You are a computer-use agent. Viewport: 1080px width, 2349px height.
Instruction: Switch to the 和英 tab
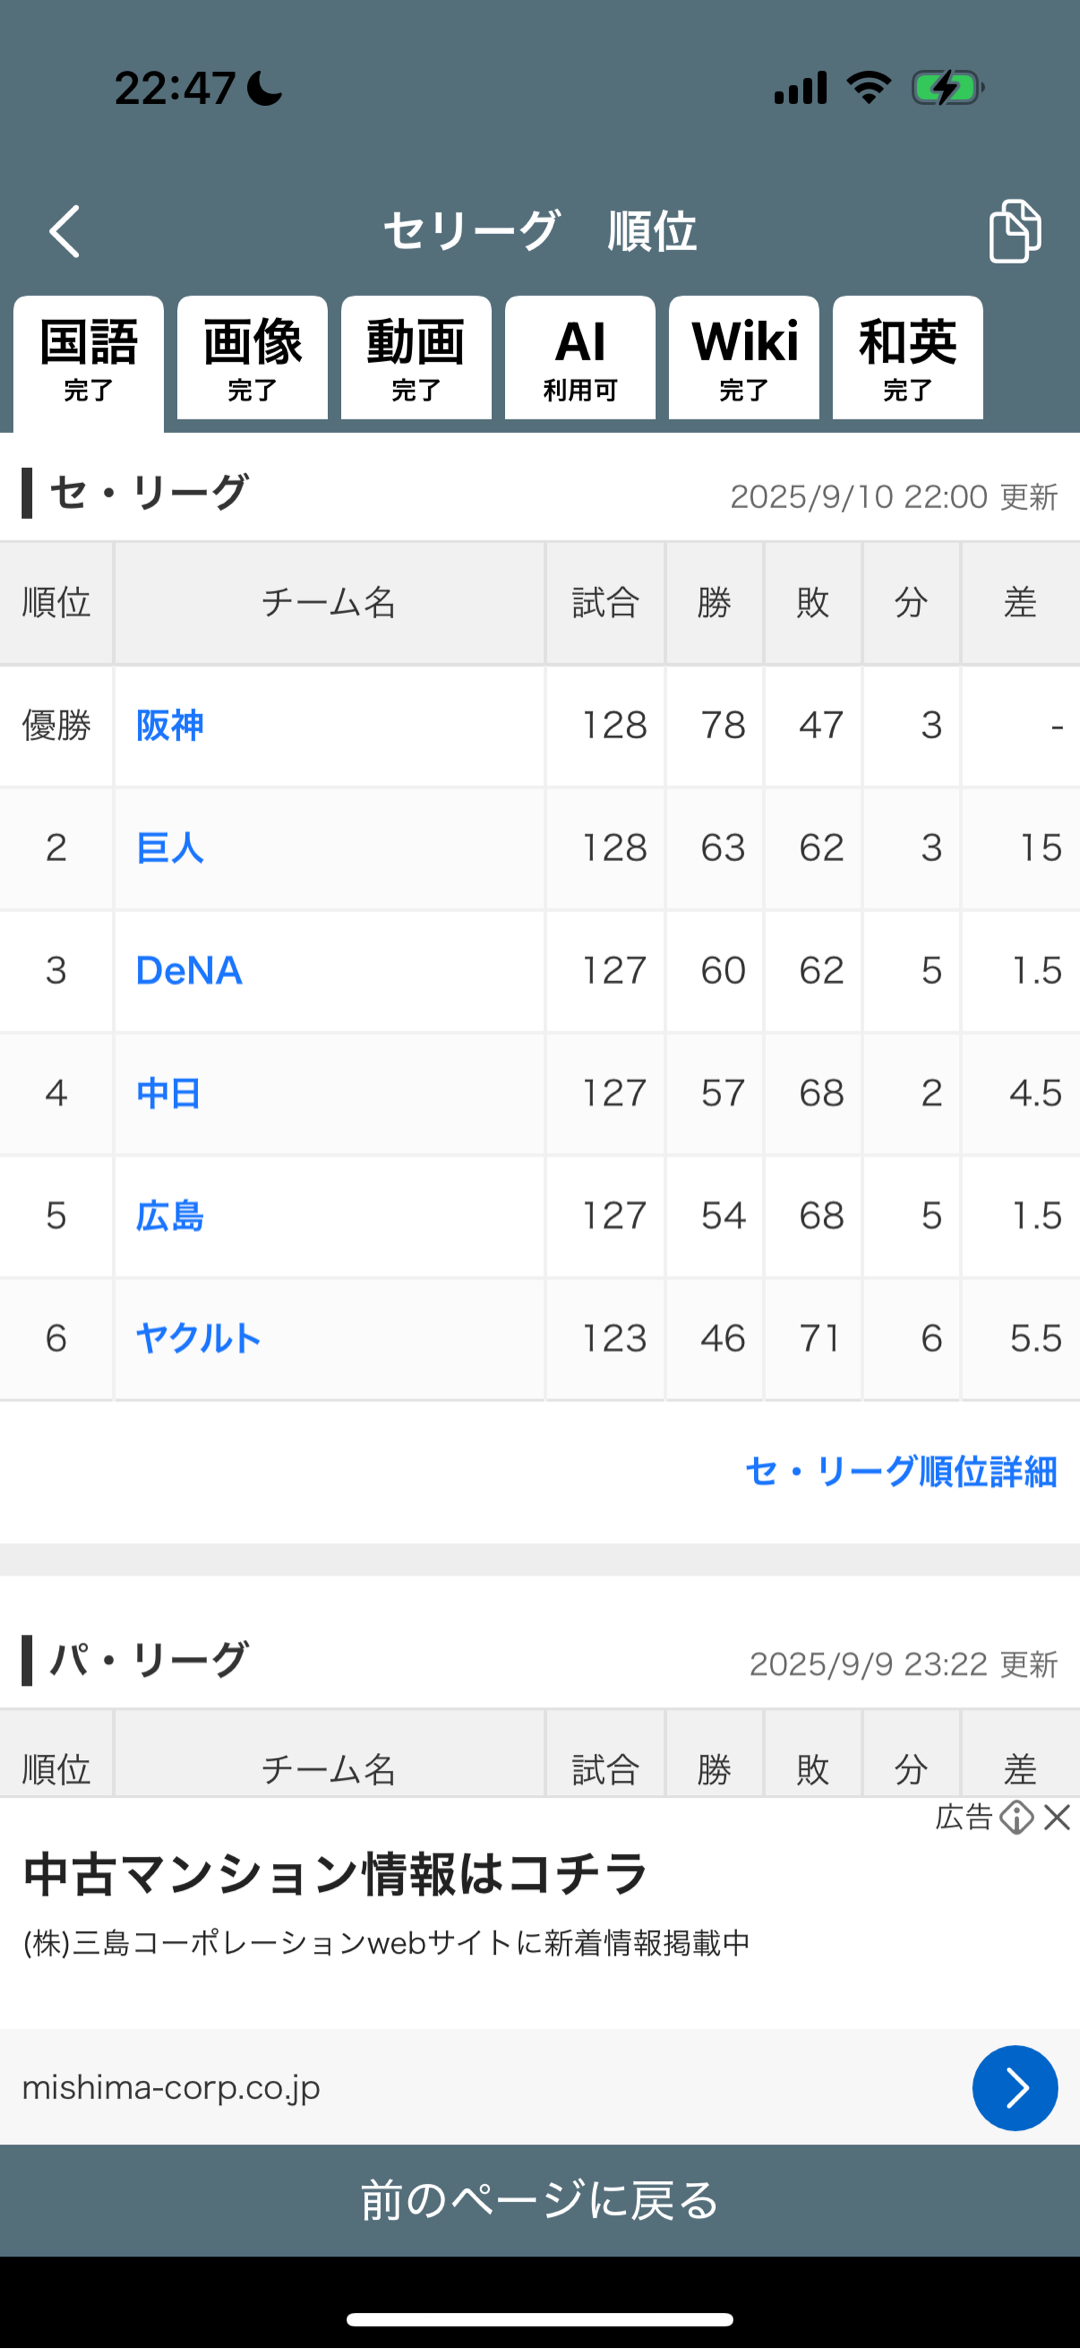[908, 359]
